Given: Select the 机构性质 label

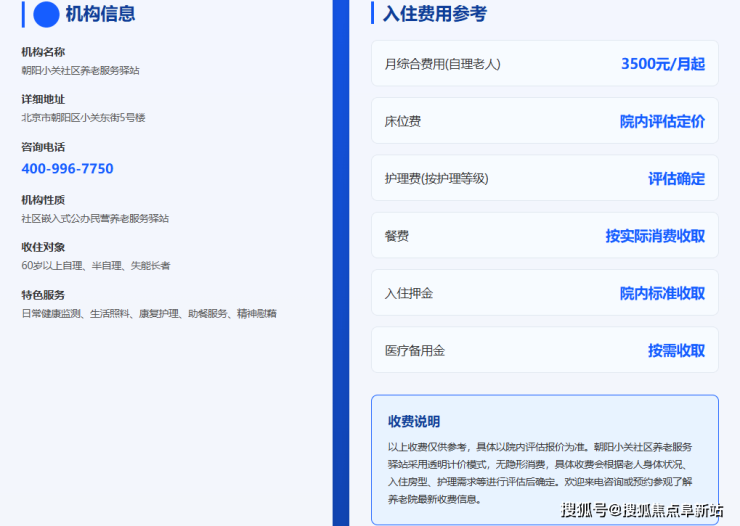Looking at the screenshot, I should pos(43,200).
